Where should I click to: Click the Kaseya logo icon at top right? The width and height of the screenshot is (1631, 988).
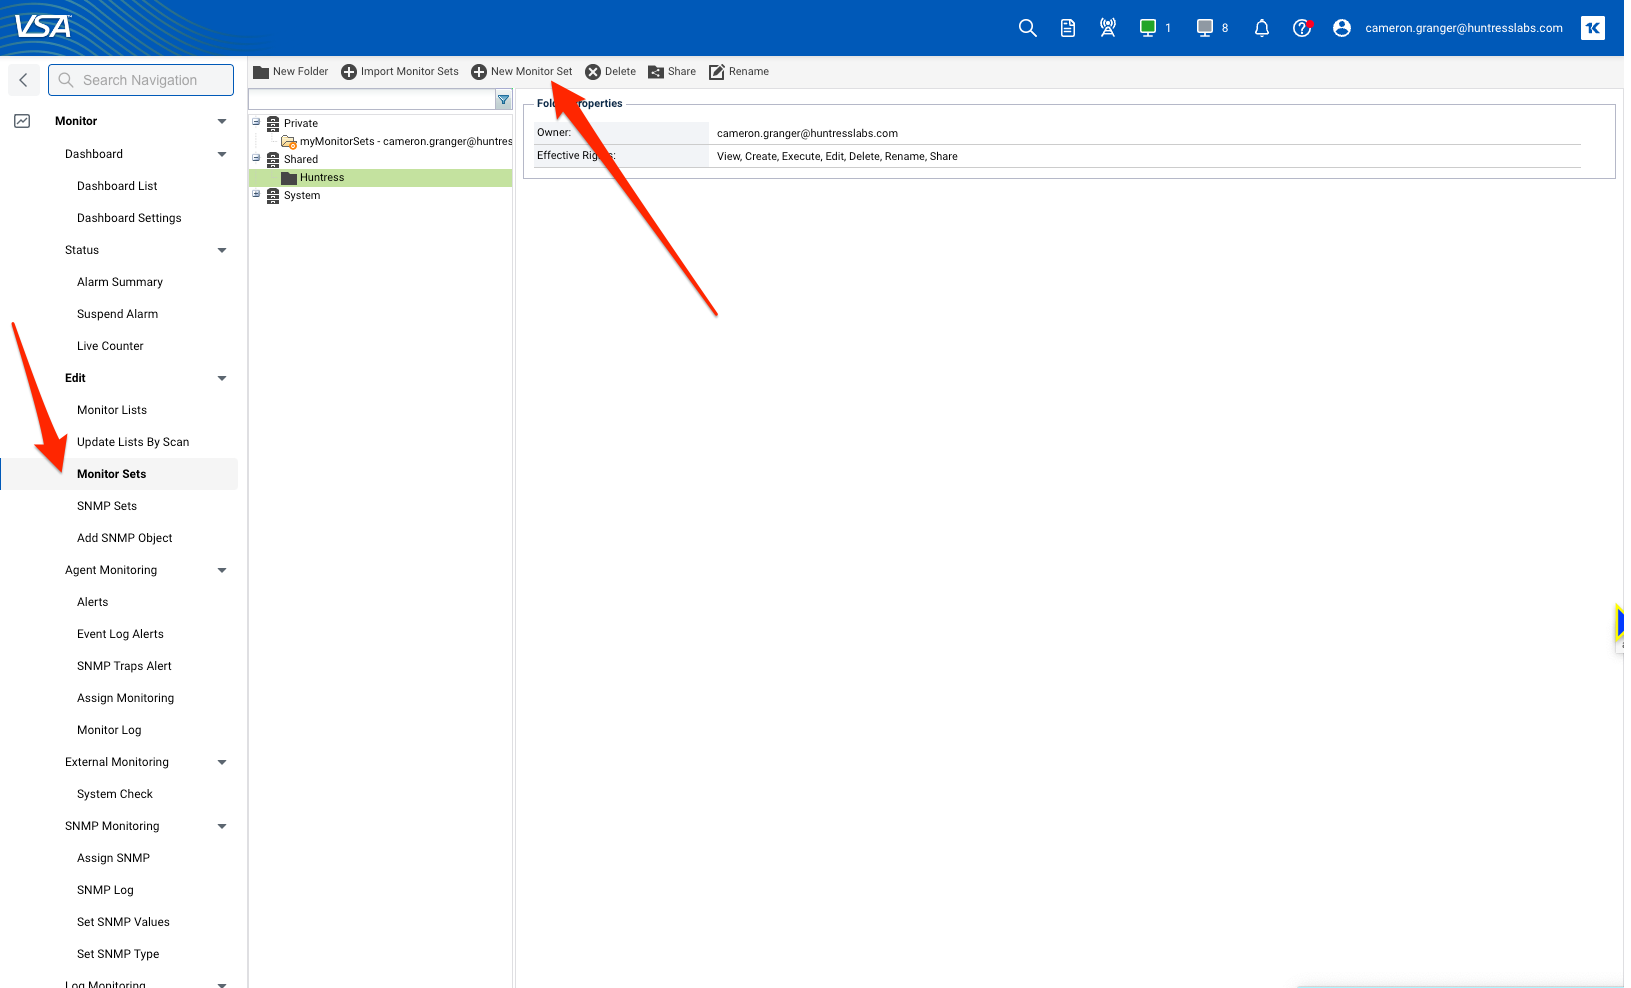(x=1592, y=28)
